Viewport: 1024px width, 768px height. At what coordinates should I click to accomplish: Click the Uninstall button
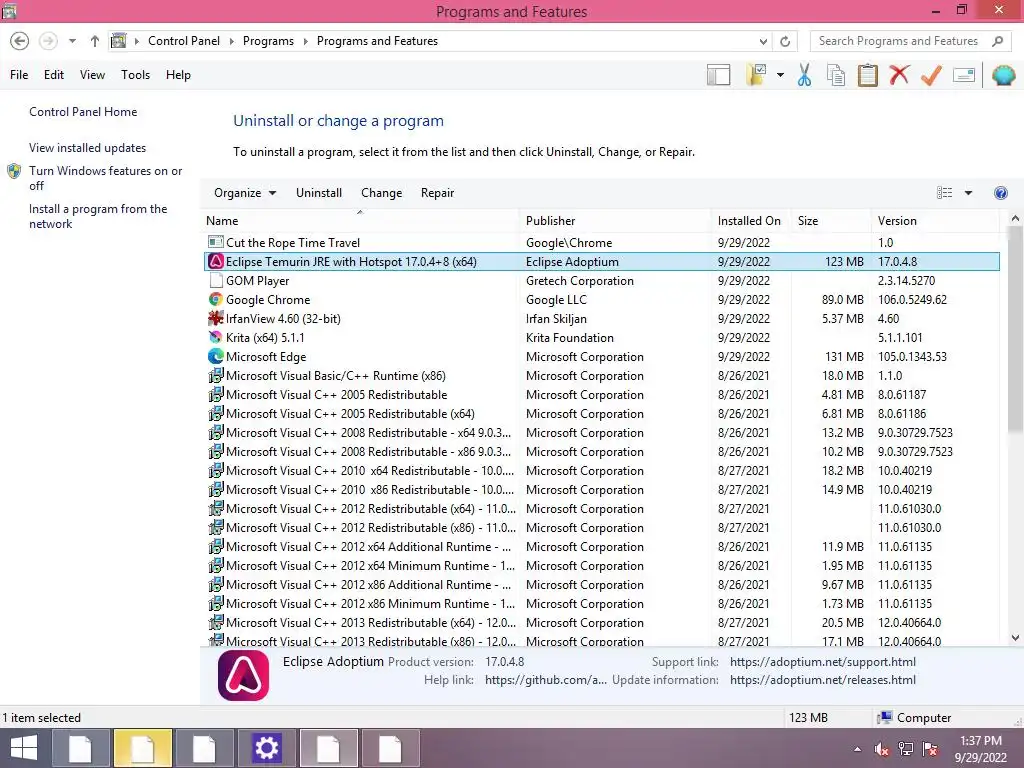coord(319,193)
